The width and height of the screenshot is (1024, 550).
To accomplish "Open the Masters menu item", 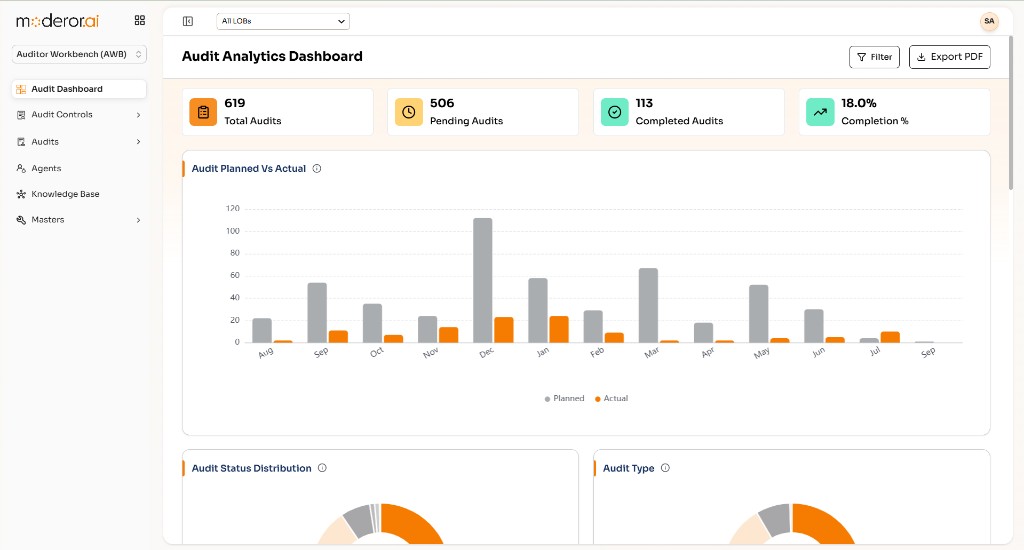I will click(79, 220).
